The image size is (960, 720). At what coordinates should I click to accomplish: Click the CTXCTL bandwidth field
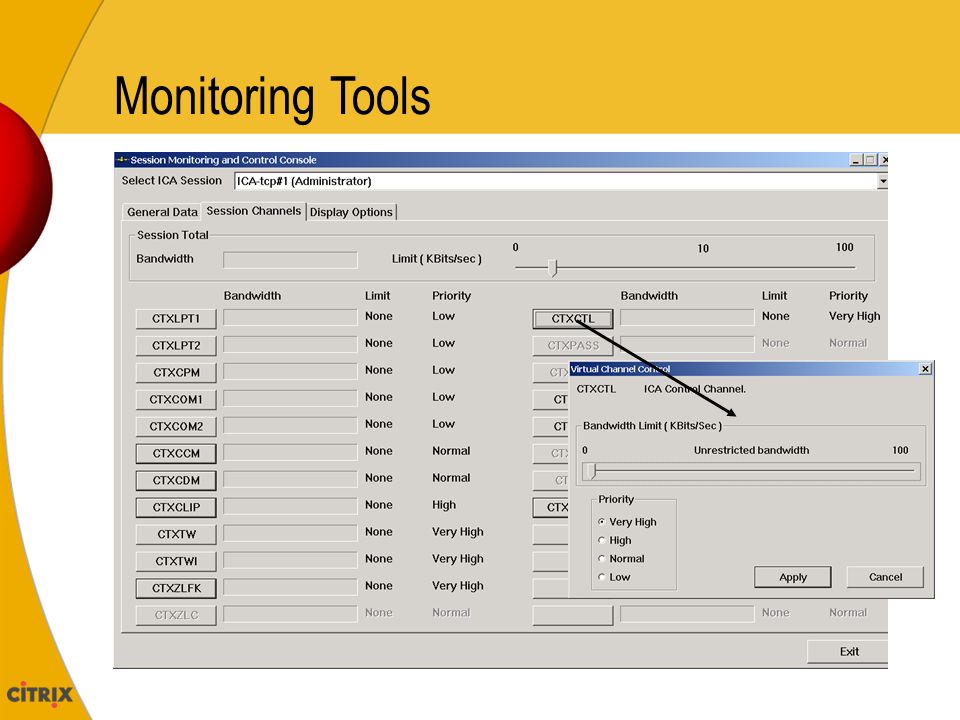pyautogui.click(x=687, y=317)
